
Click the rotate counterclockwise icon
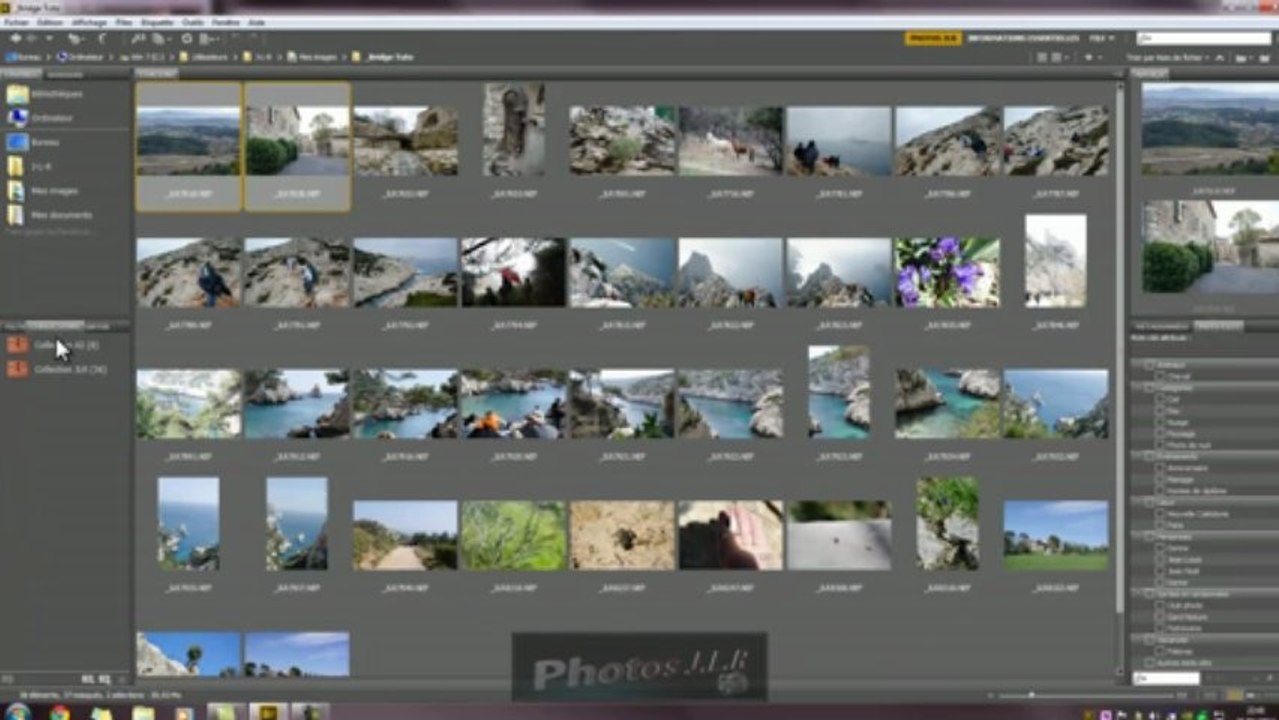pos(235,39)
